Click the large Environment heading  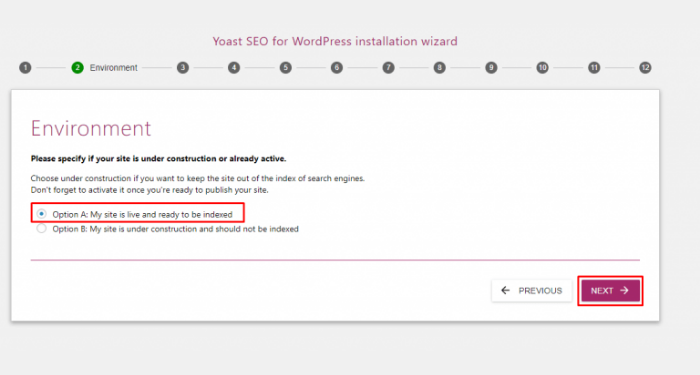91,129
